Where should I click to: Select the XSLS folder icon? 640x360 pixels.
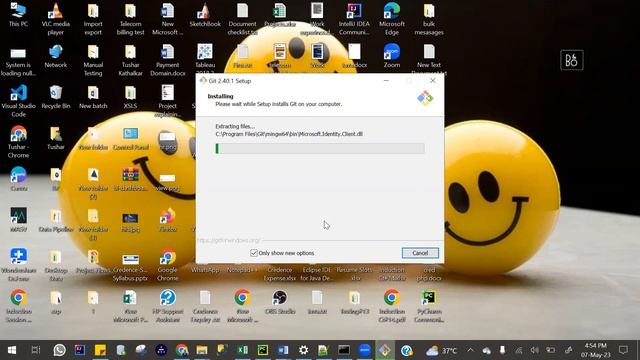point(131,97)
